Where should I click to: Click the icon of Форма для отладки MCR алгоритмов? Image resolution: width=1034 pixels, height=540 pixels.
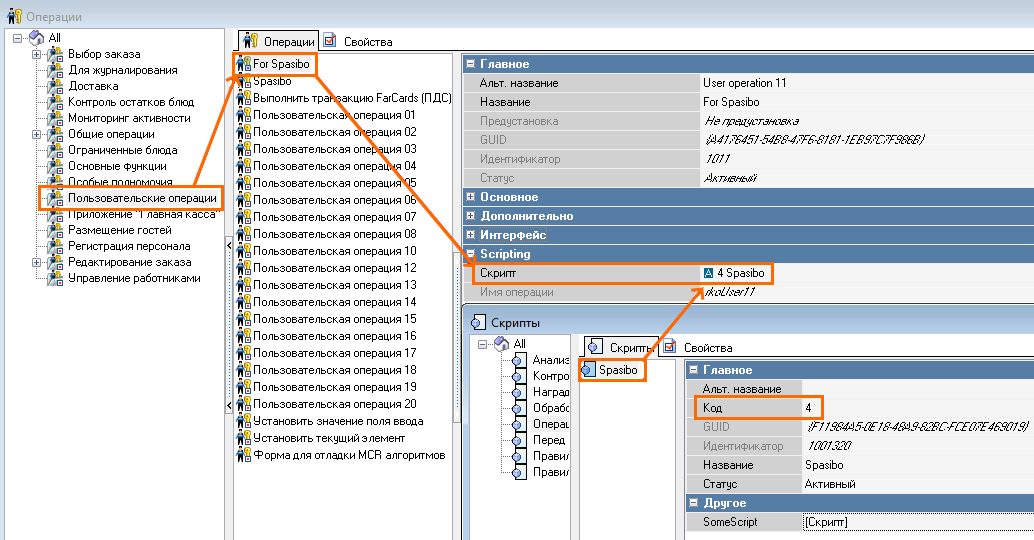coord(243,455)
